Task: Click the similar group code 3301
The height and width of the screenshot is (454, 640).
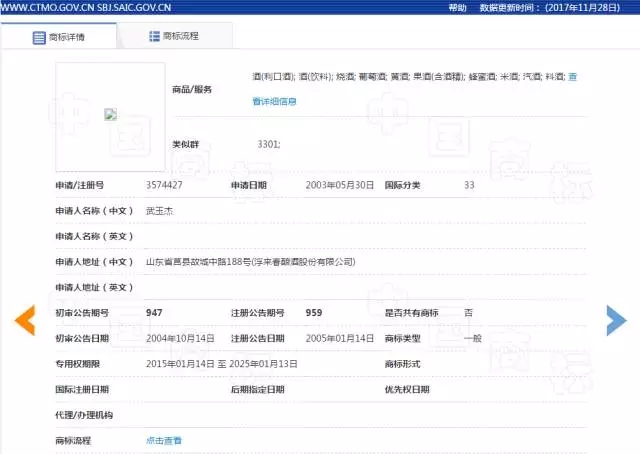Action: point(269,144)
